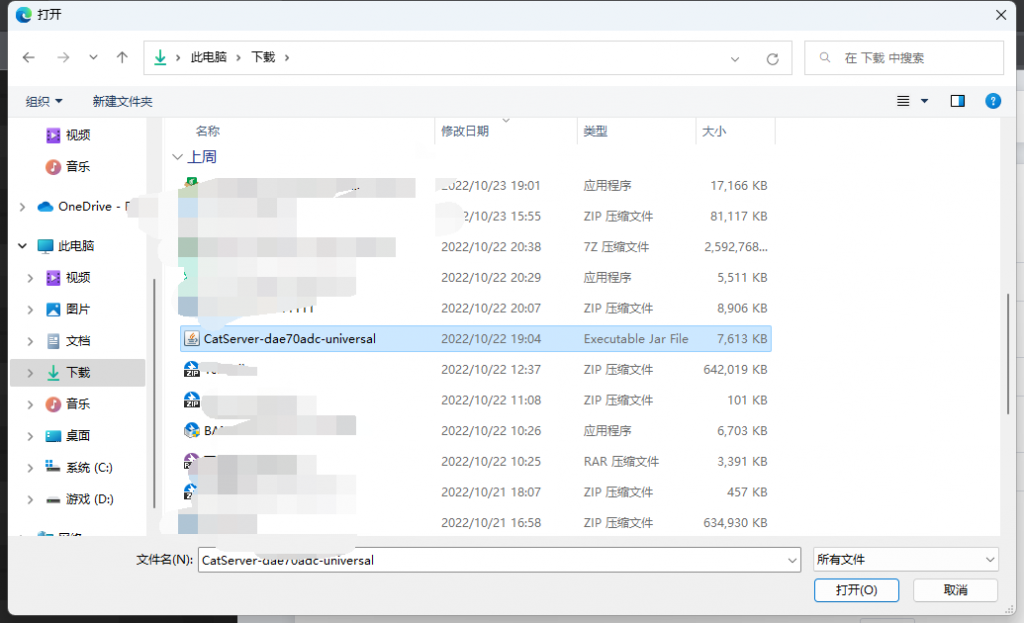Expand the 此电脑 tree node
This screenshot has width=1024, height=623.
pyautogui.click(x=22, y=246)
